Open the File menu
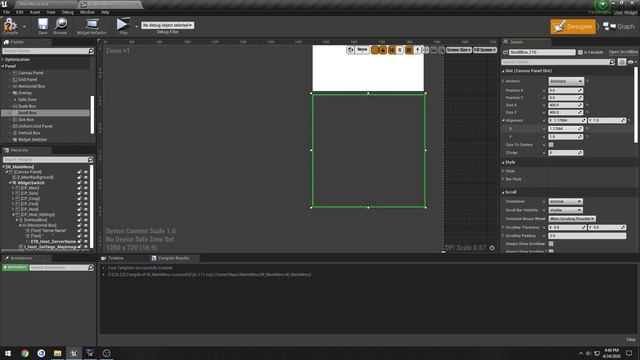The width and height of the screenshot is (640, 360). [x=7, y=12]
